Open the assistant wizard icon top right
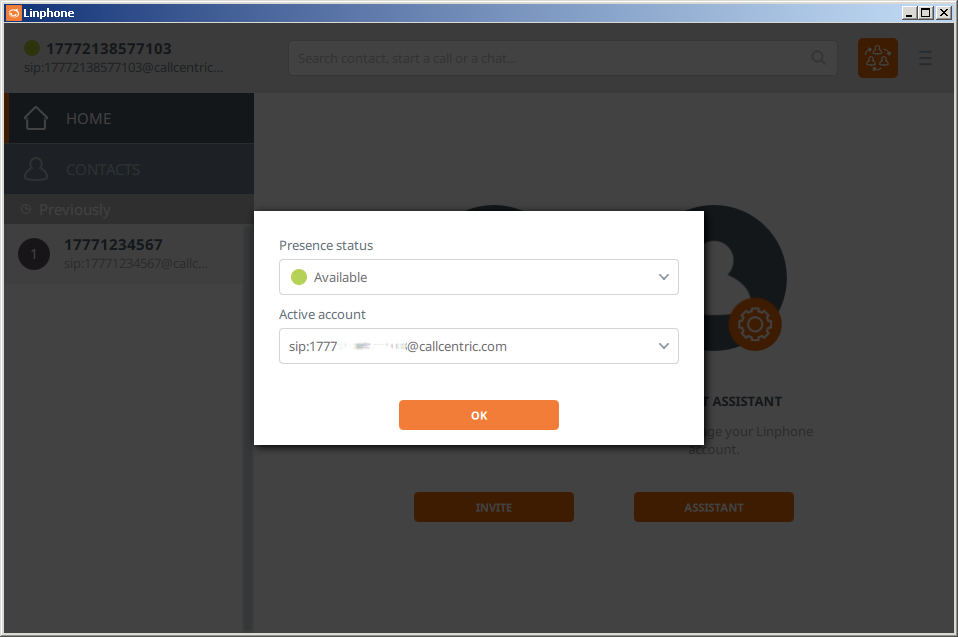 tap(877, 58)
